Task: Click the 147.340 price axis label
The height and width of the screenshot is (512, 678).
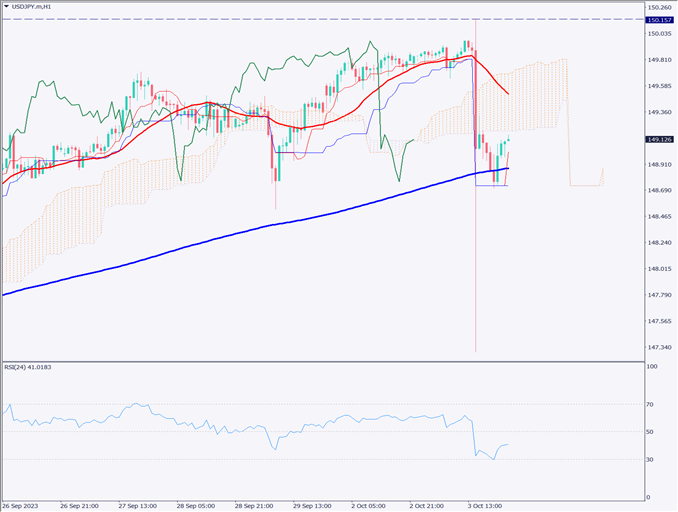Action: [659, 347]
